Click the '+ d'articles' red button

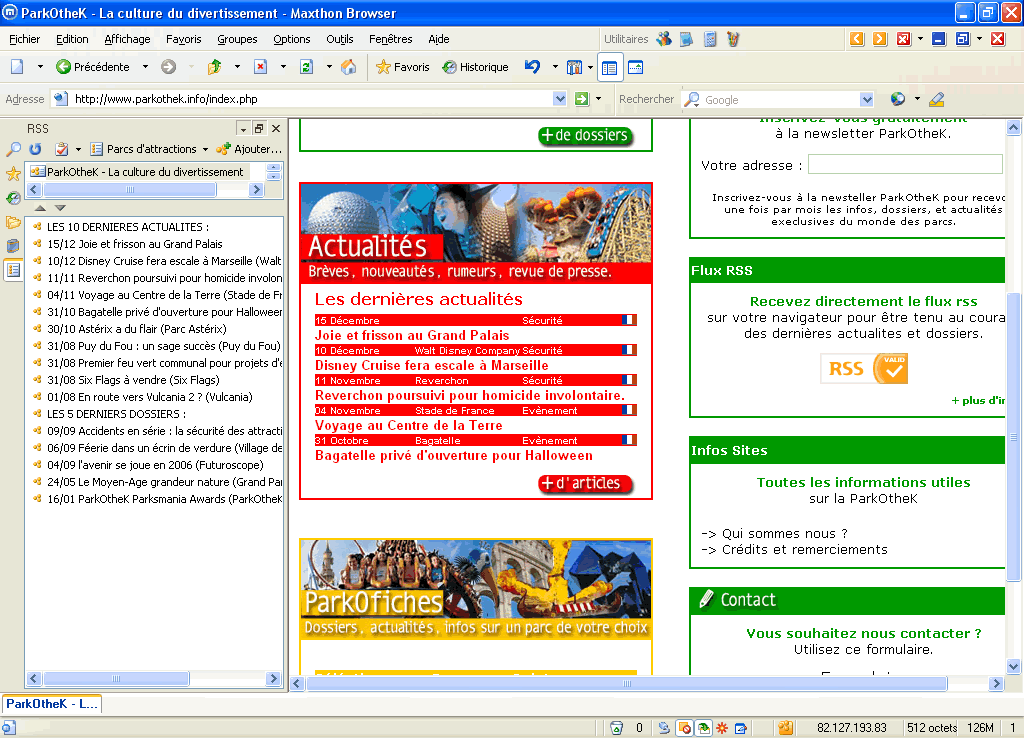click(585, 484)
